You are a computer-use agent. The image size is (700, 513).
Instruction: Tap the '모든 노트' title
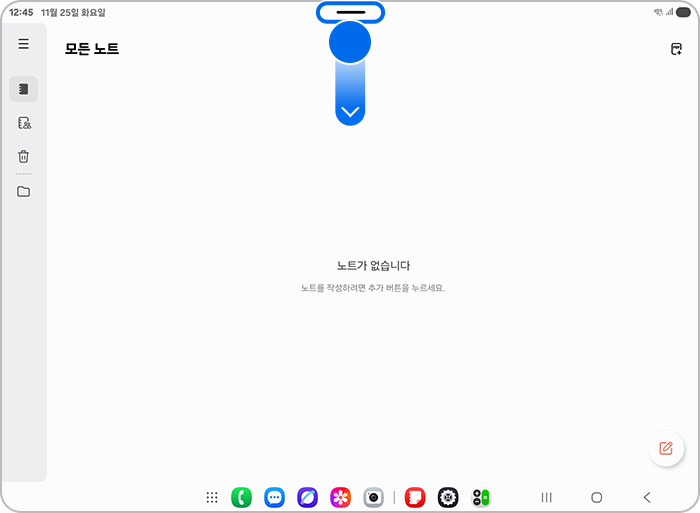[x=92, y=49]
